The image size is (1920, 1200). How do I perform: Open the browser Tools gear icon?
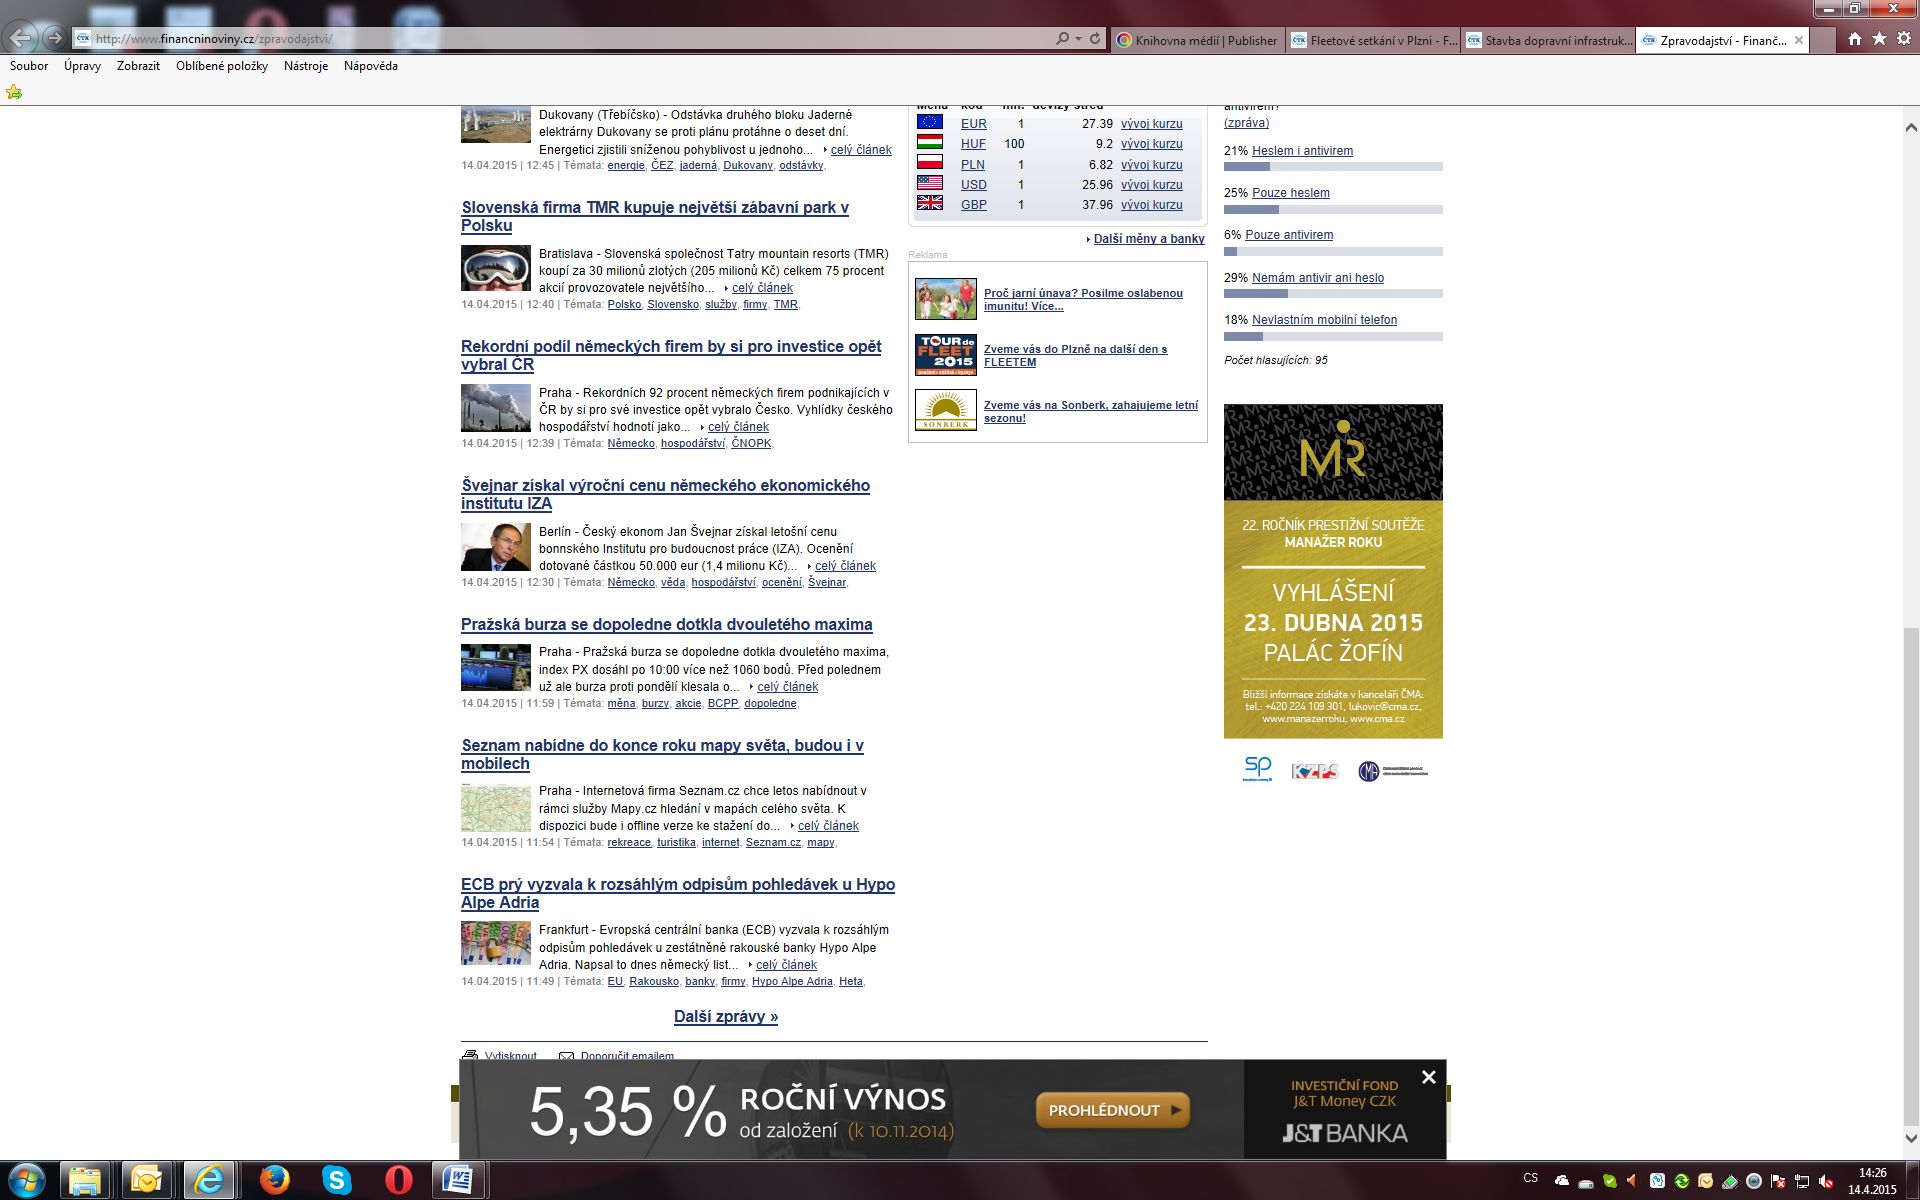pyautogui.click(x=1904, y=39)
